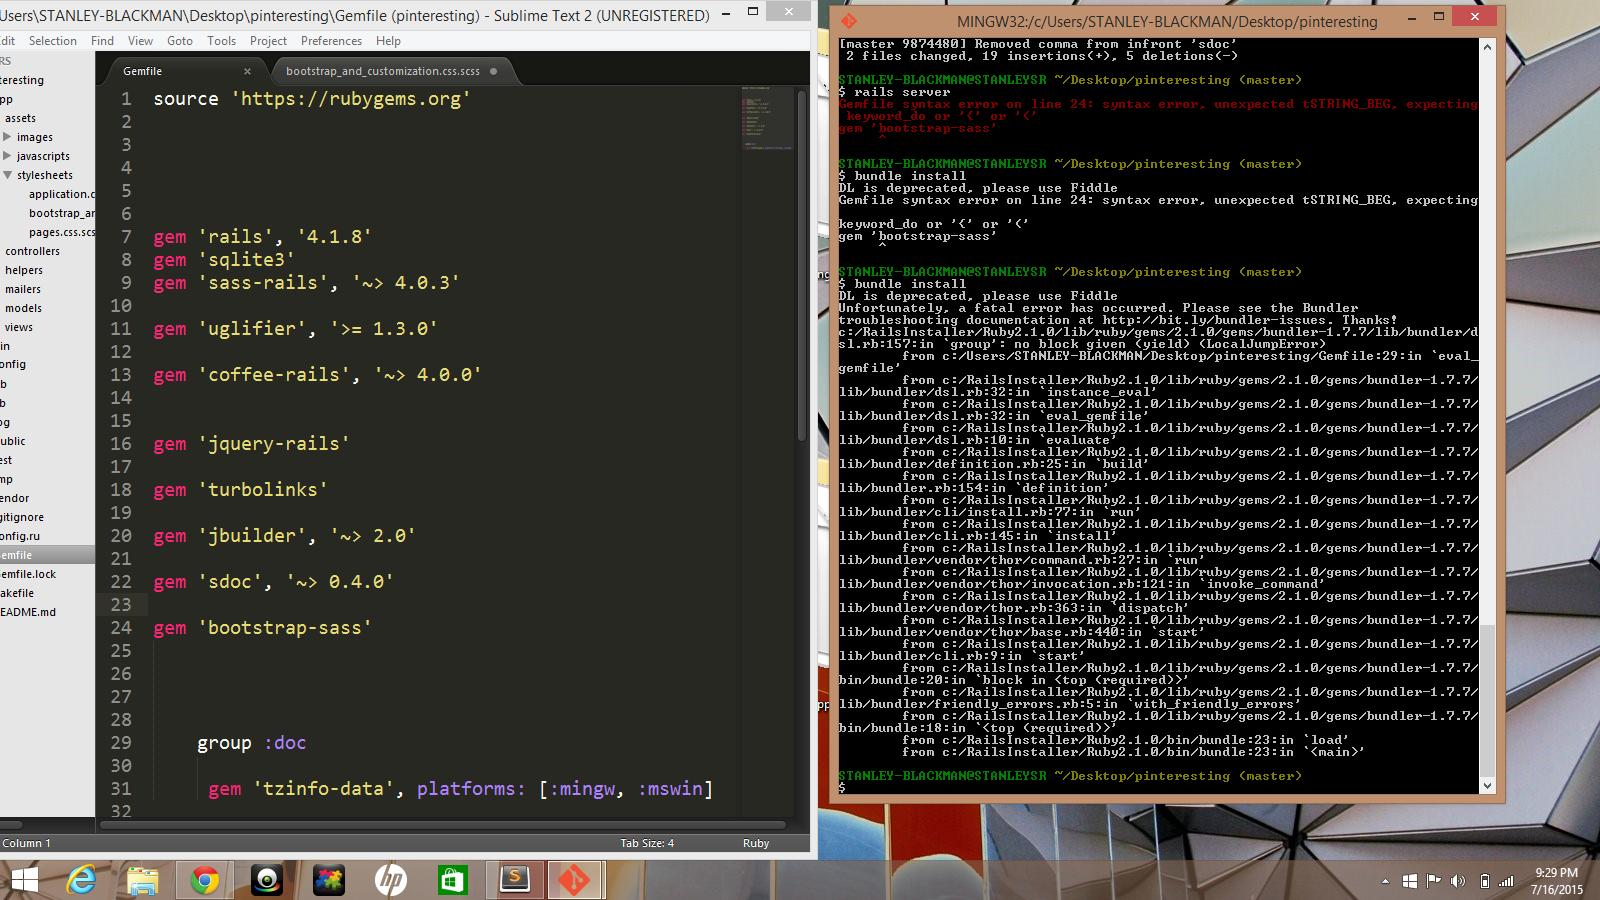The height and width of the screenshot is (900, 1600).
Task: Click the Sublime minimap preview
Action: coord(767,117)
